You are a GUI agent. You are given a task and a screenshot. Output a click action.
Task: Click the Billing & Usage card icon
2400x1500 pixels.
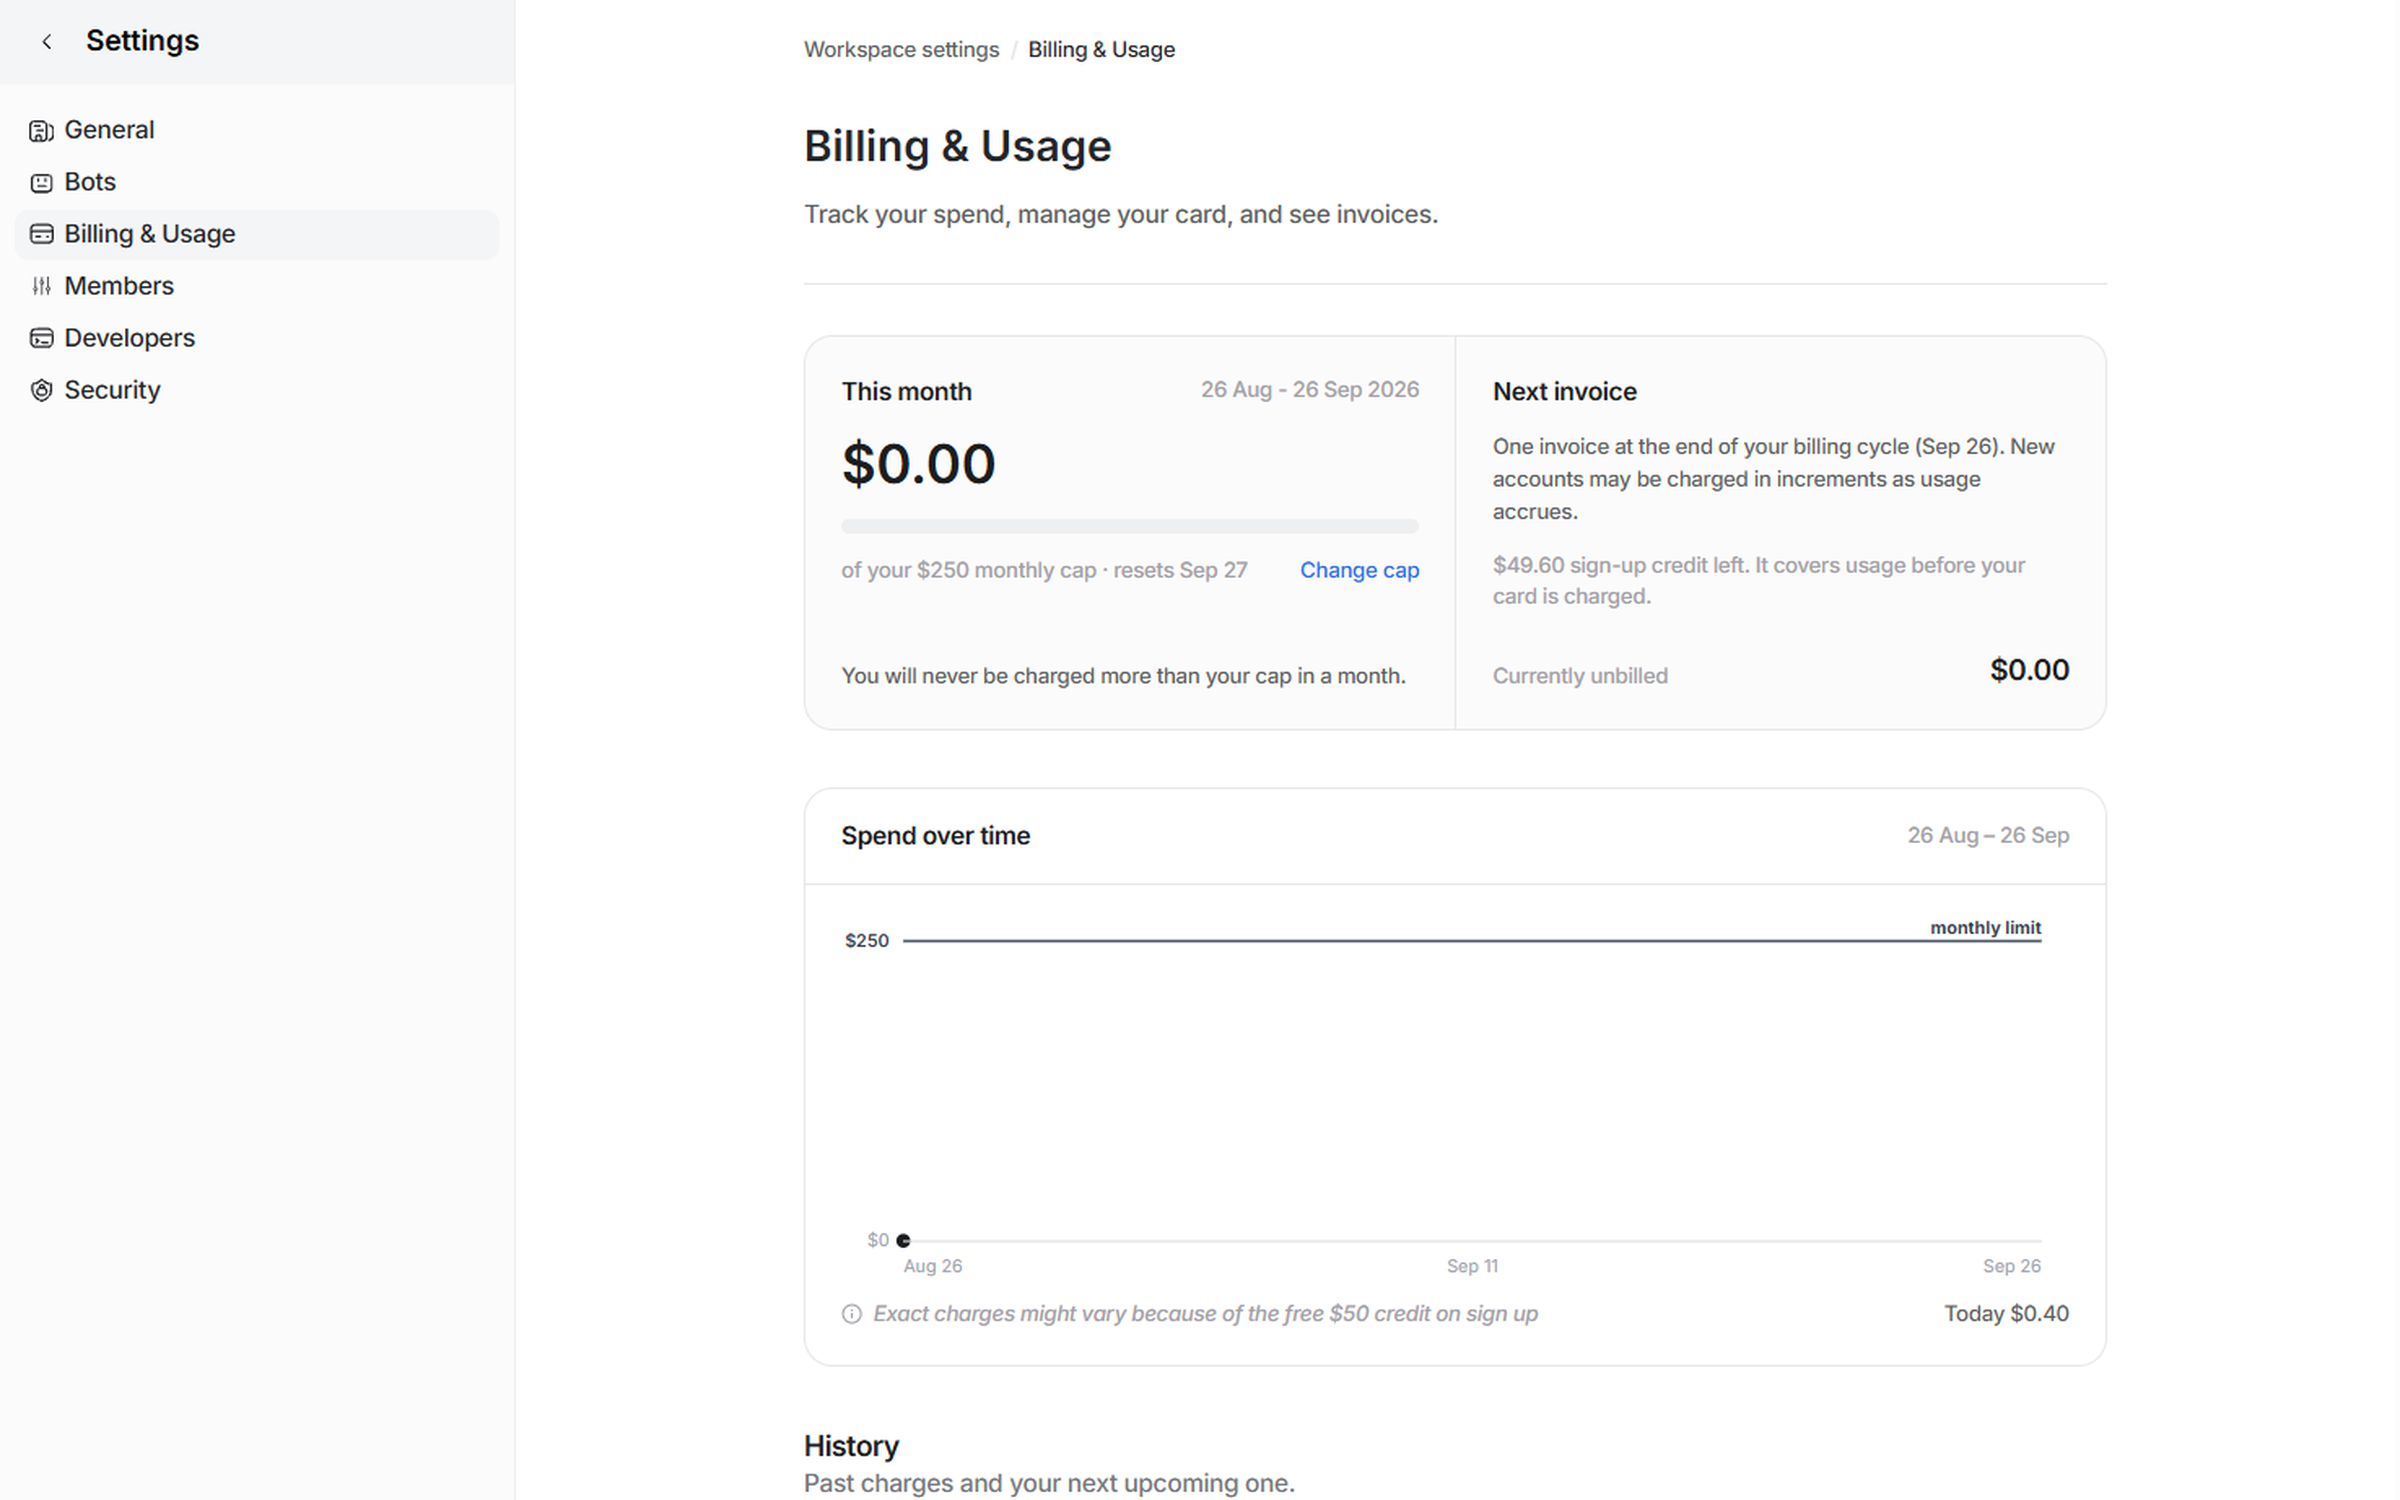[x=41, y=234]
